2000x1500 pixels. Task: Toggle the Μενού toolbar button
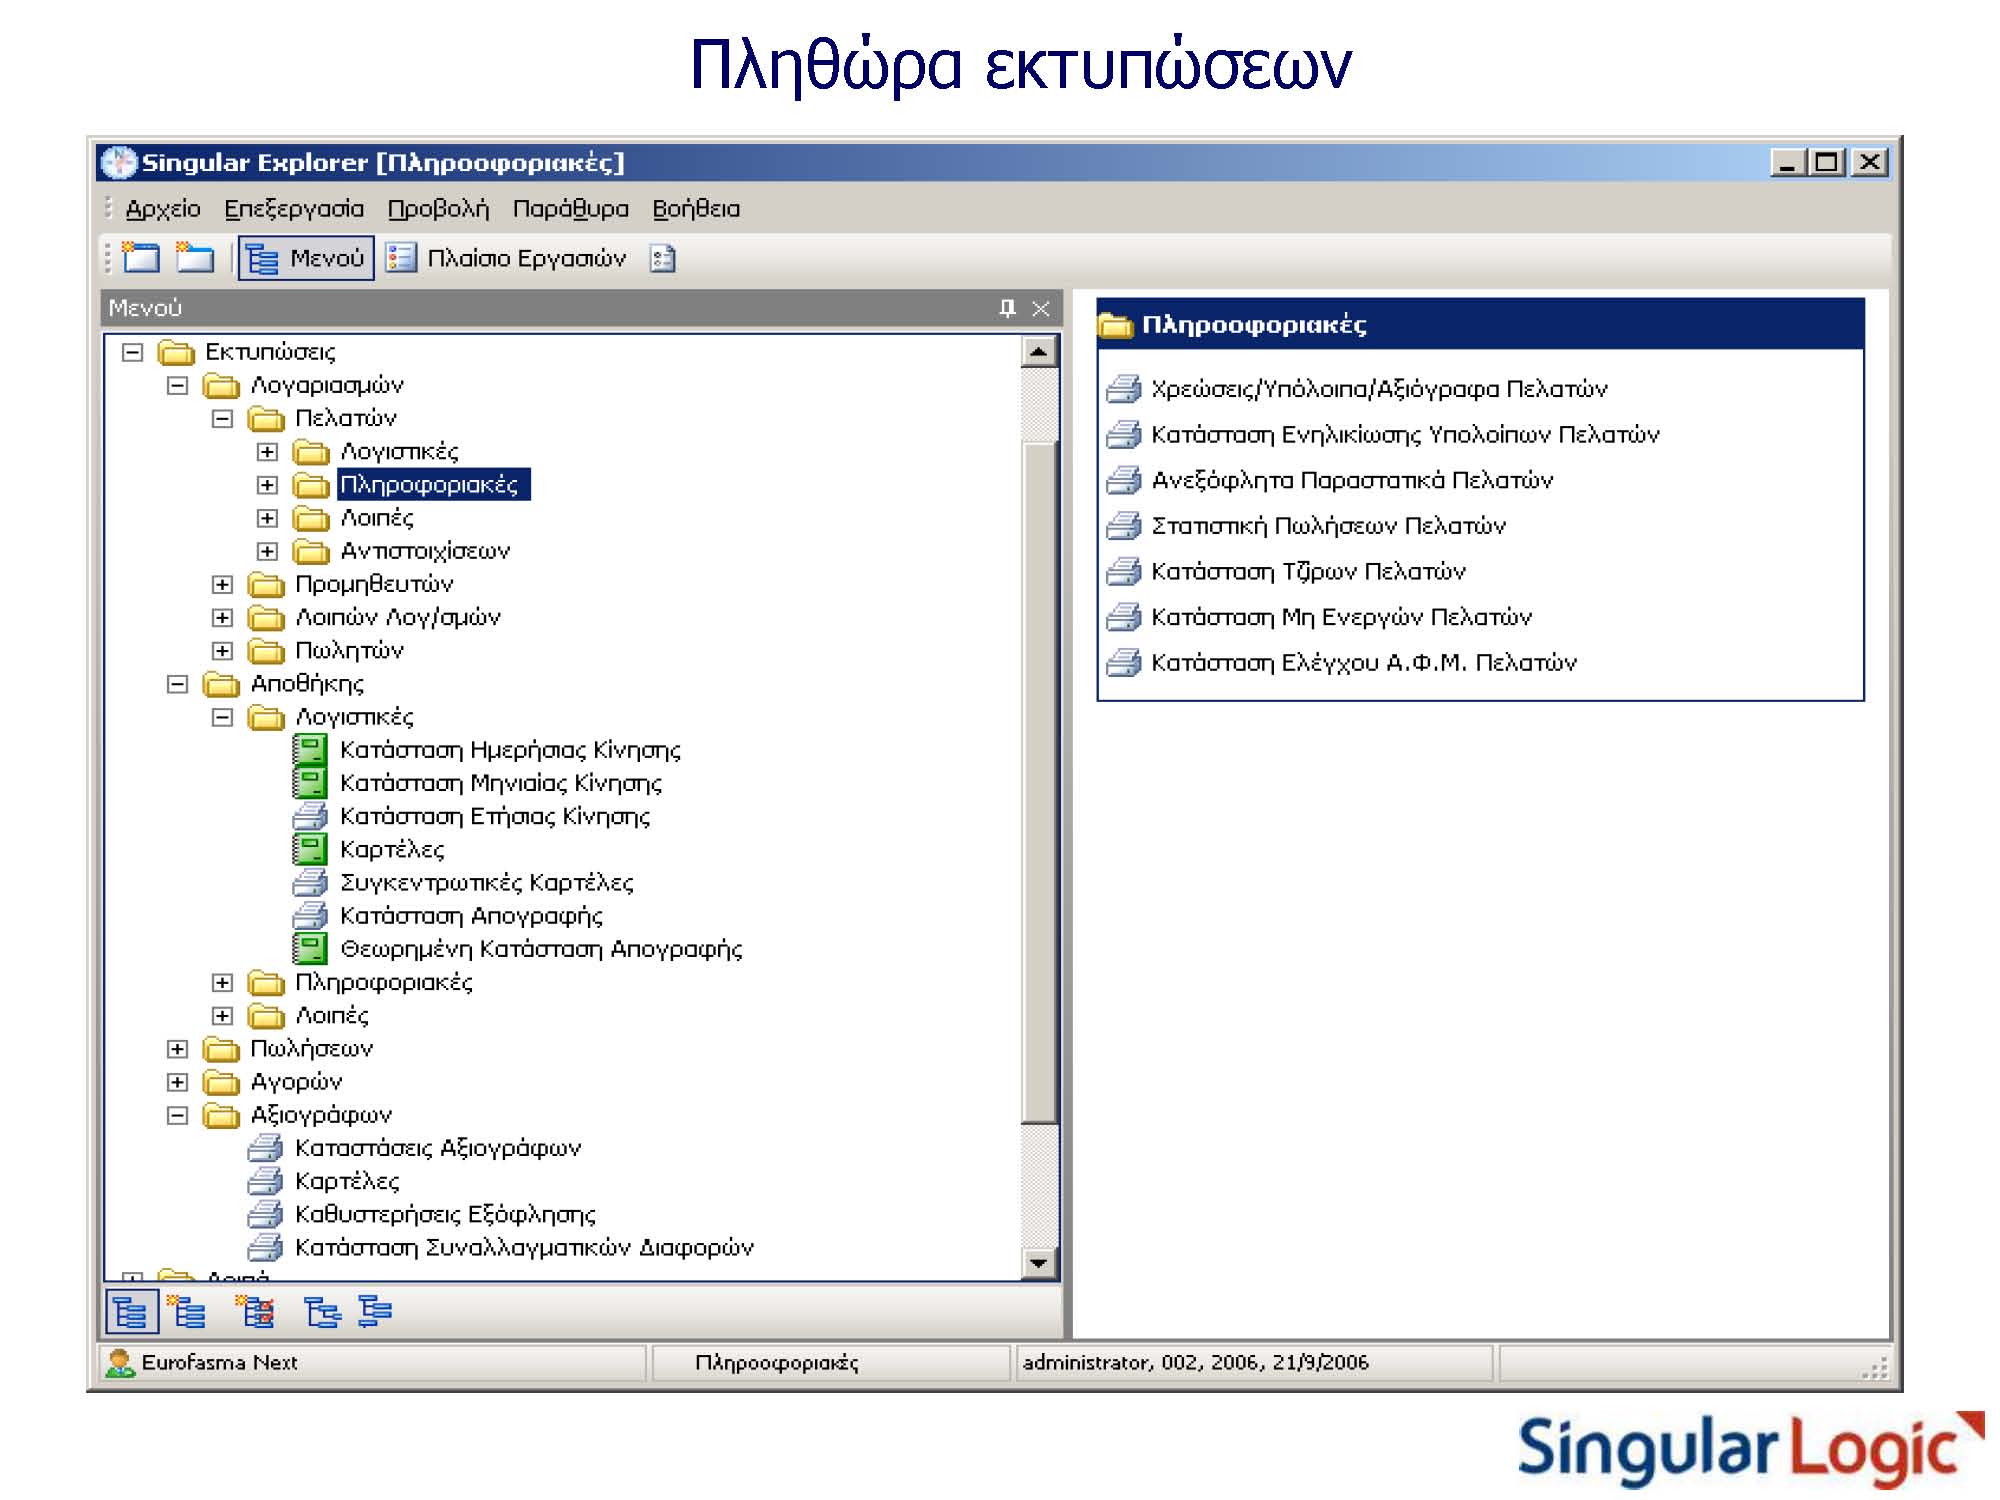click(306, 258)
